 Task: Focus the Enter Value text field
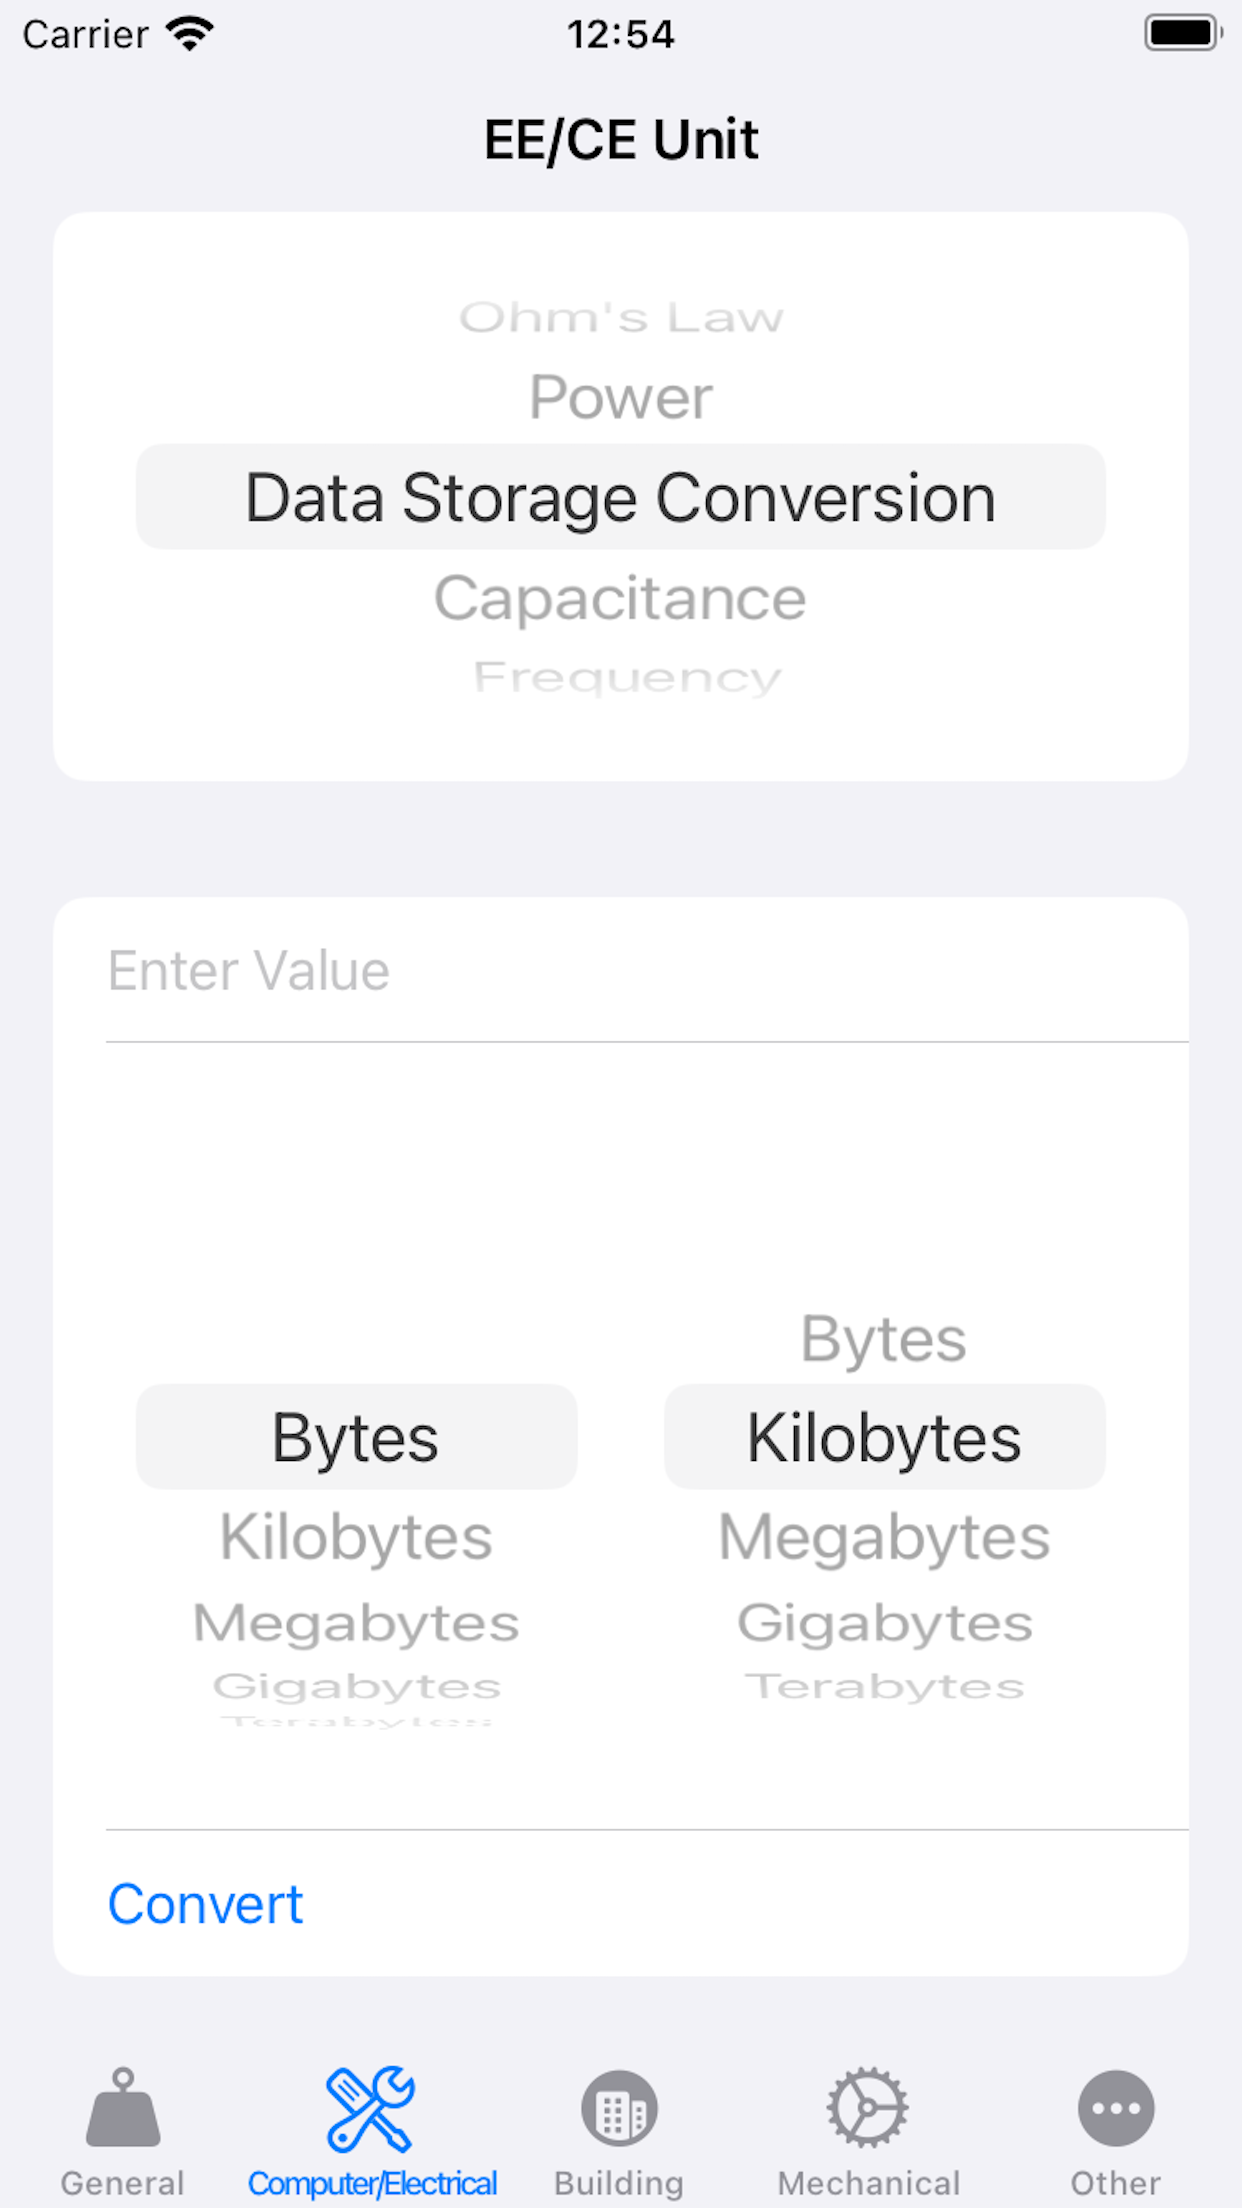click(647, 971)
